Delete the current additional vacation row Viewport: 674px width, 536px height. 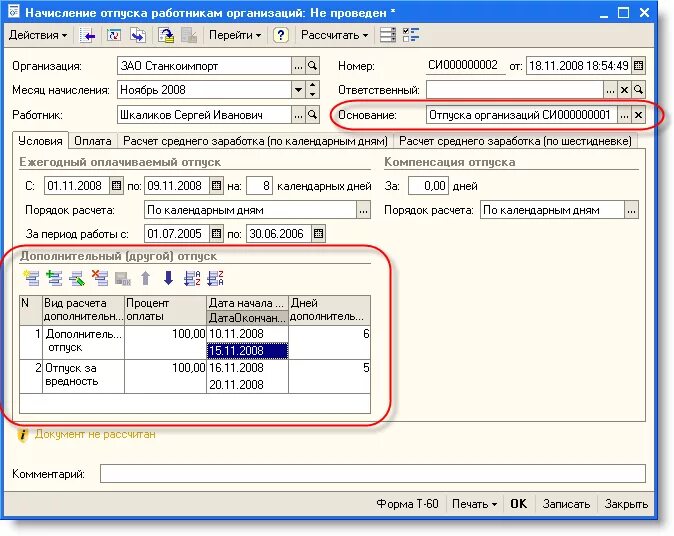[100, 278]
